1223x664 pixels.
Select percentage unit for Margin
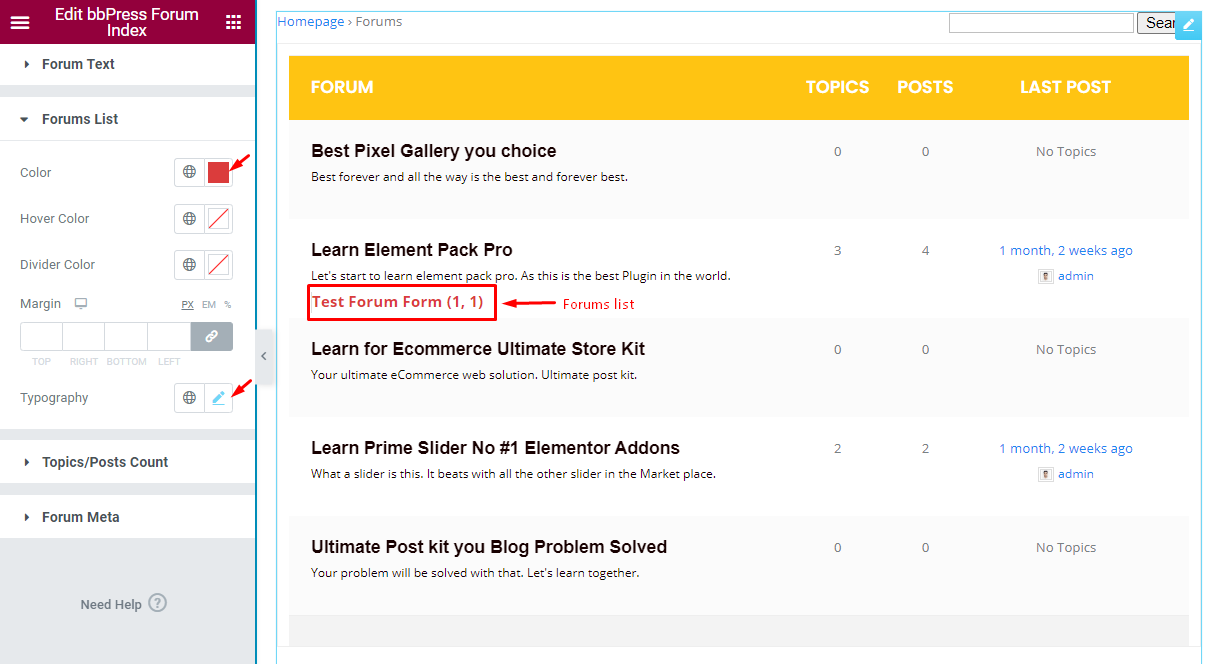coord(226,304)
